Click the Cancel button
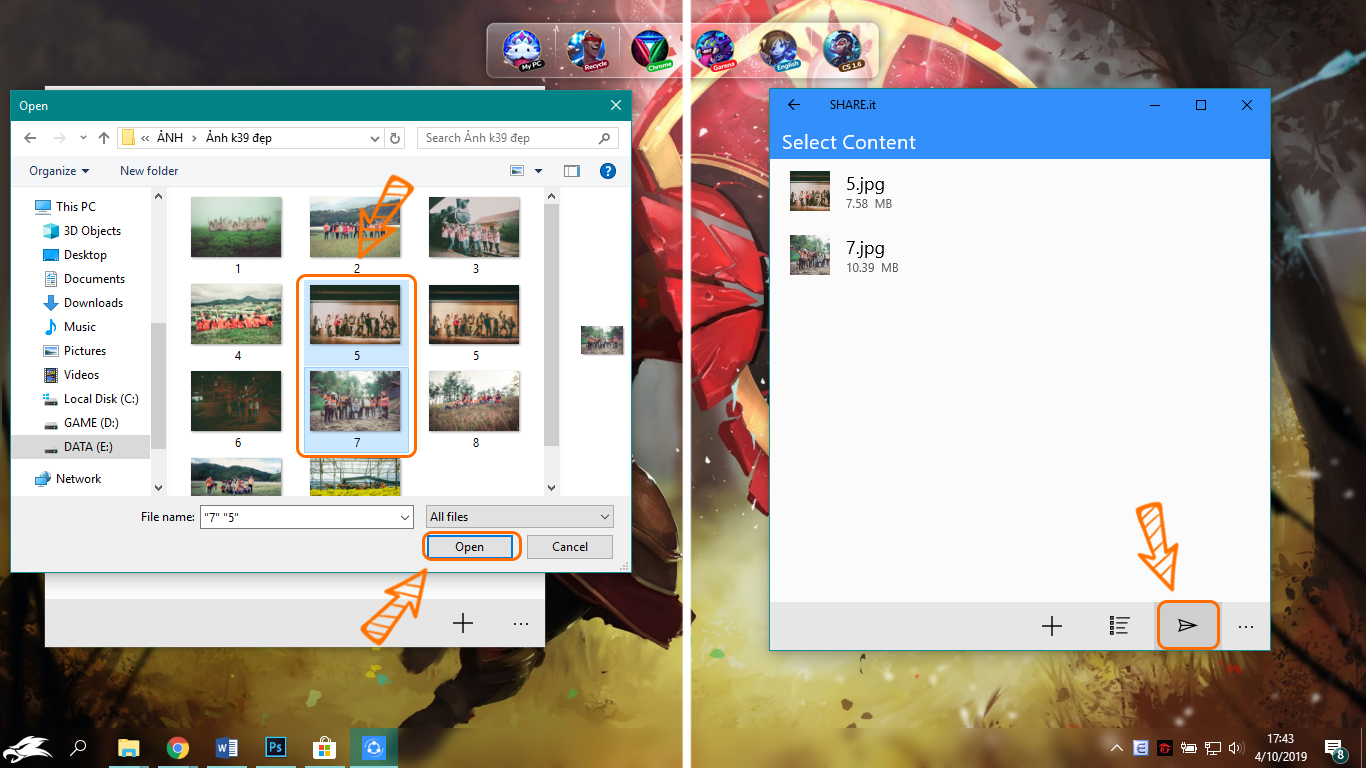 [x=570, y=547]
